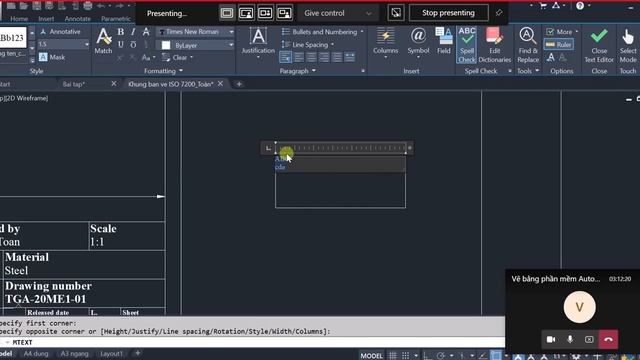The width and height of the screenshot is (640, 360).
Task: Close Text Editor with green checkmark
Action: point(599,45)
